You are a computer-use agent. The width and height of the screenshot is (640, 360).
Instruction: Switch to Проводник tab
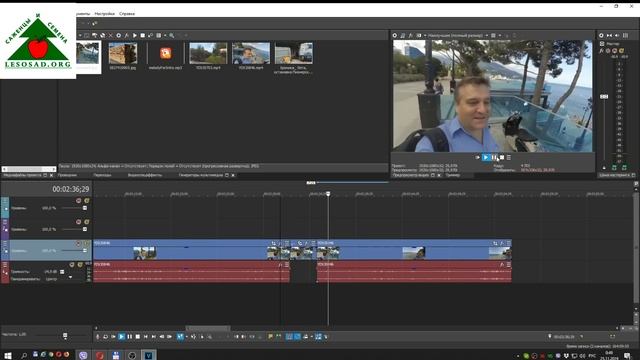67,175
